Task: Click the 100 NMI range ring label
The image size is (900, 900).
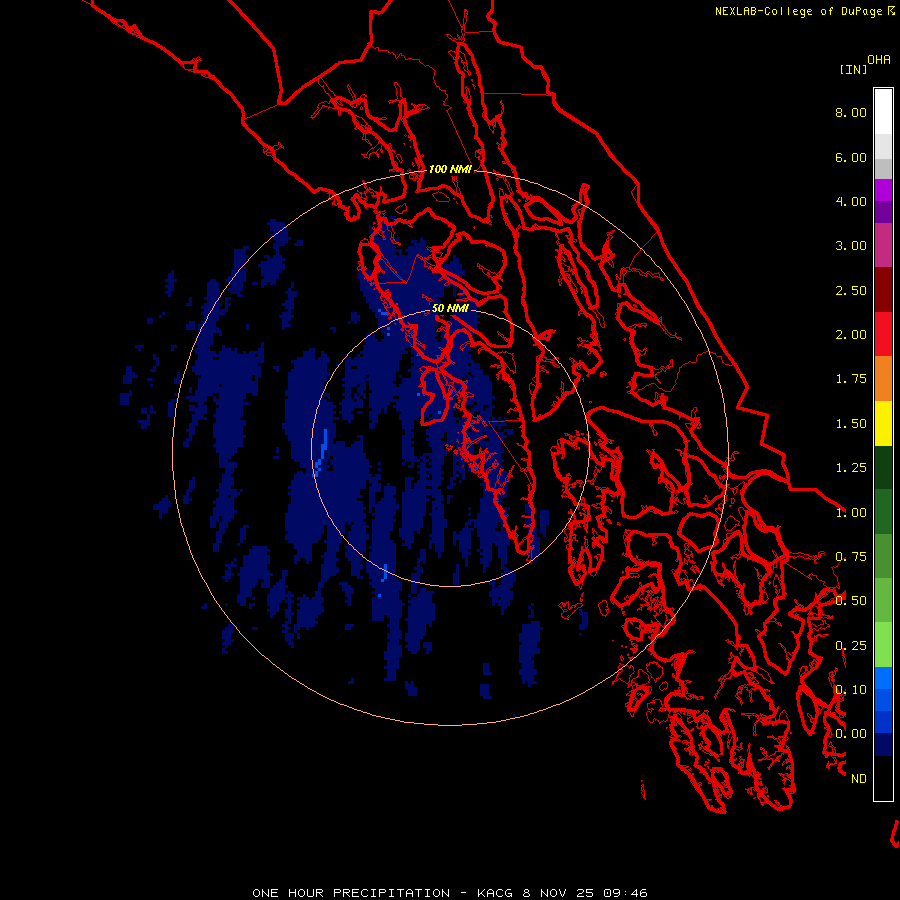Action: click(450, 169)
